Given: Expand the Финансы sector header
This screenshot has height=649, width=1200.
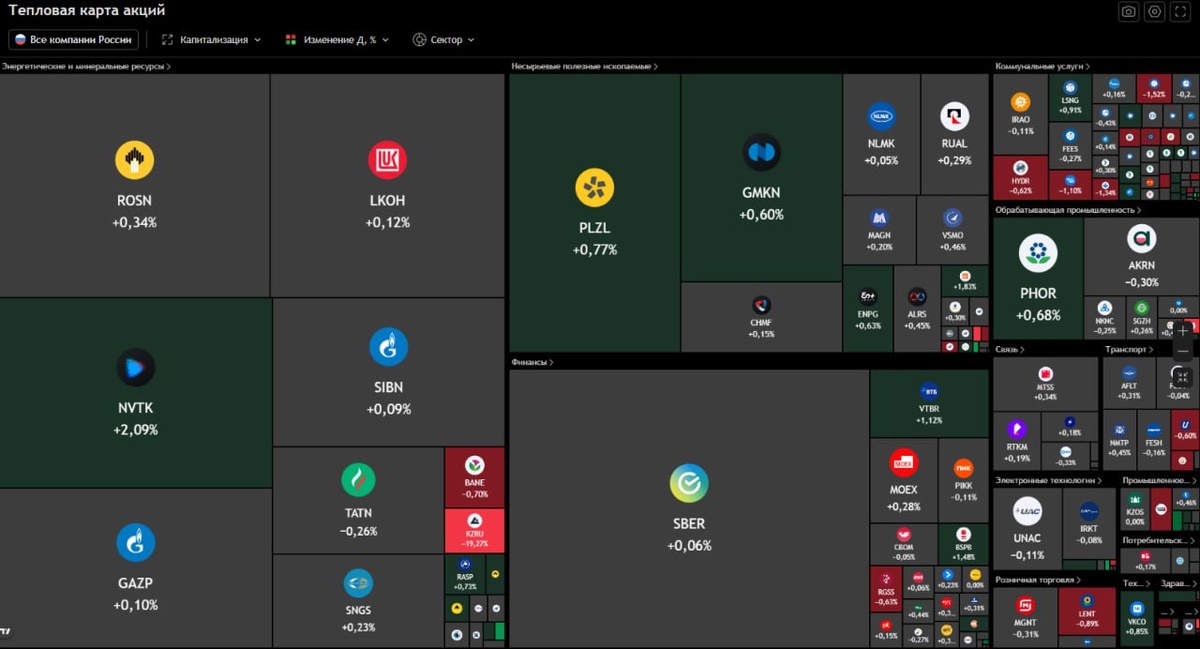Looking at the screenshot, I should pos(532,362).
